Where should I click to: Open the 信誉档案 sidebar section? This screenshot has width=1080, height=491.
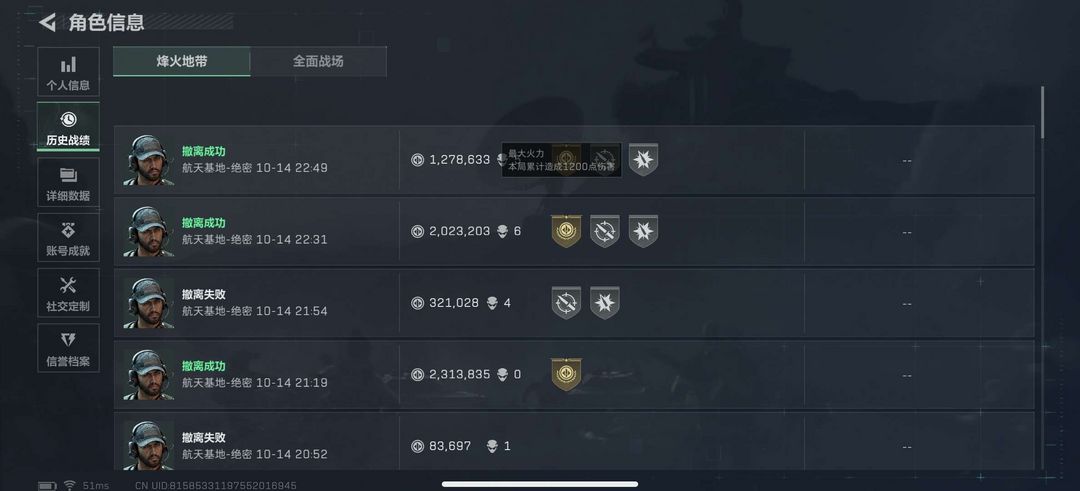point(68,348)
